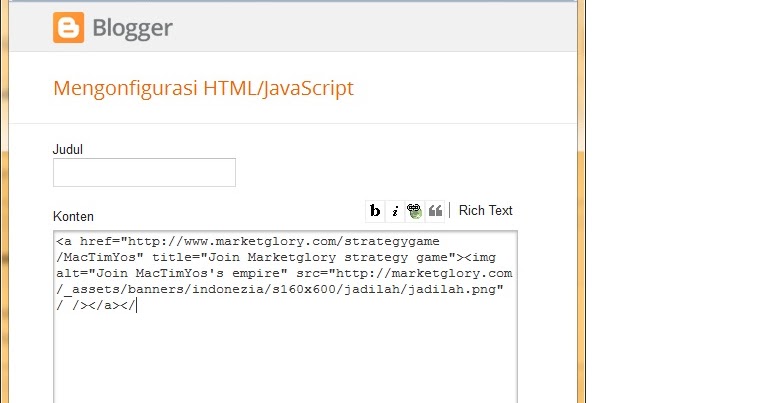
Task: Click the separator bar before Rich Text
Action: pos(450,211)
